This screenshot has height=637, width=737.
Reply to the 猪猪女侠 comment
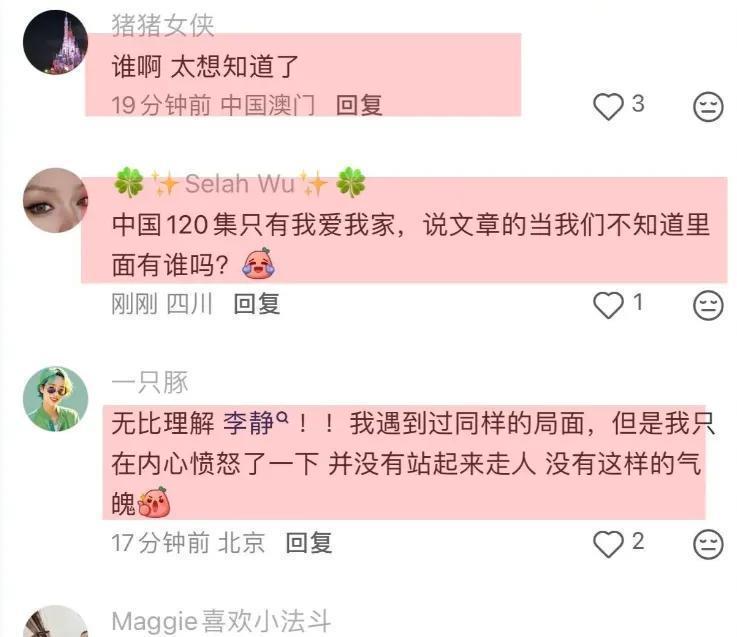359,104
